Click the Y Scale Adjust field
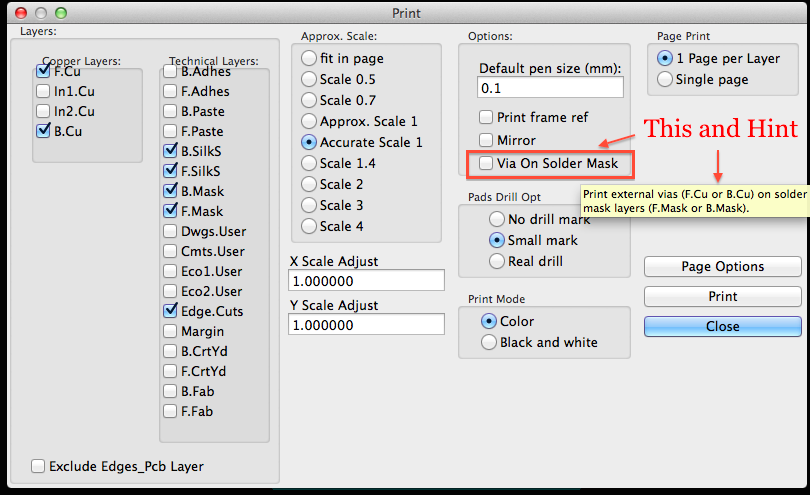 pos(366,324)
